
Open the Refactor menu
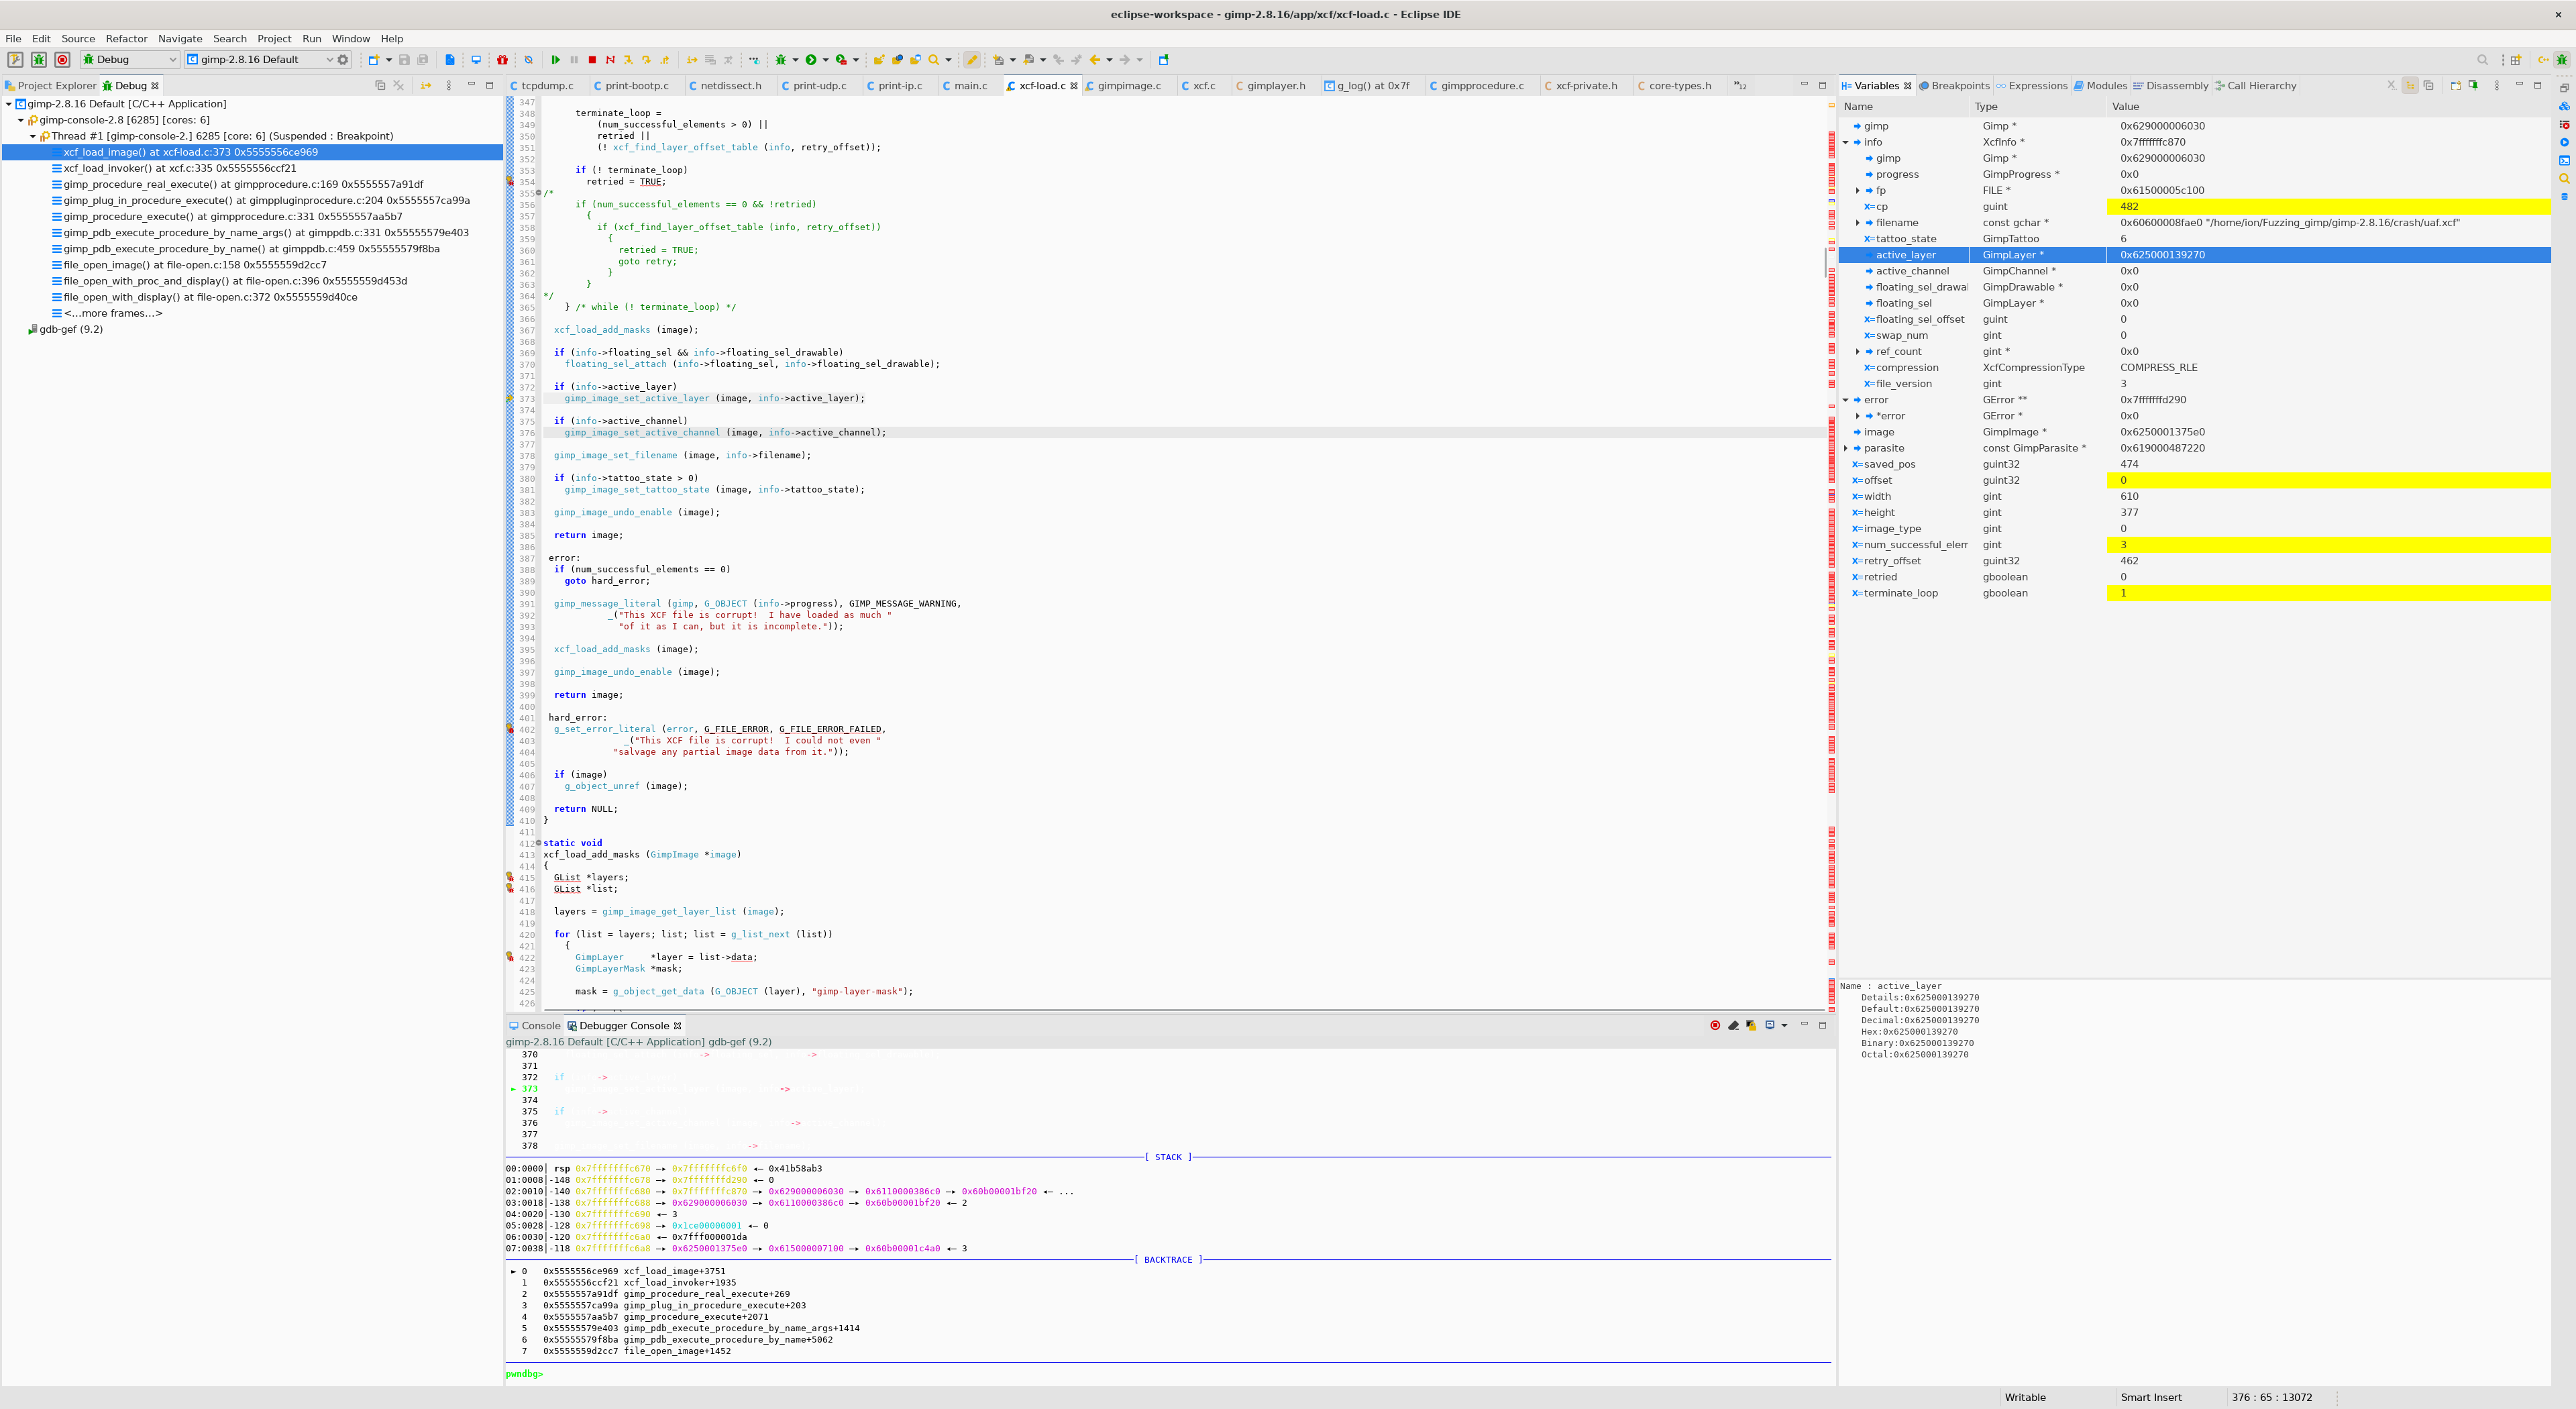[x=126, y=39]
